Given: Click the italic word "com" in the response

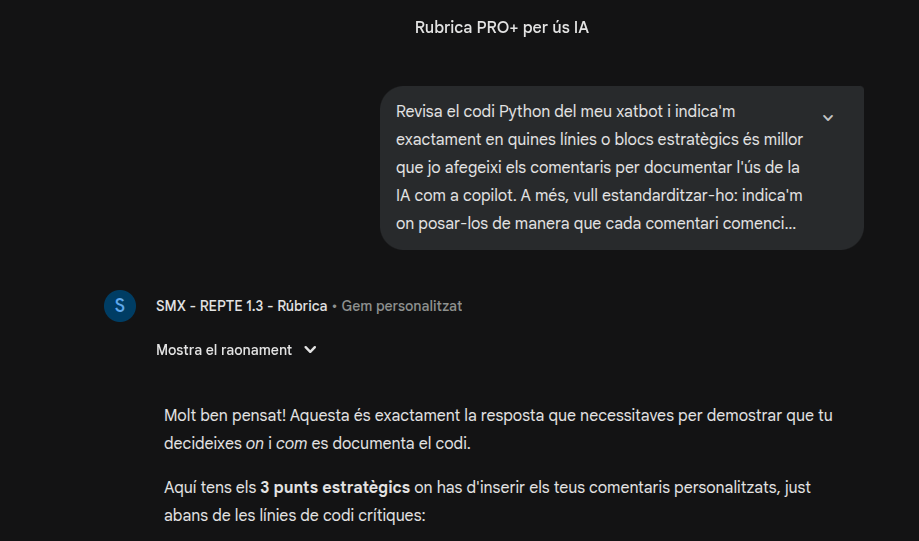Looking at the screenshot, I should (290, 442).
